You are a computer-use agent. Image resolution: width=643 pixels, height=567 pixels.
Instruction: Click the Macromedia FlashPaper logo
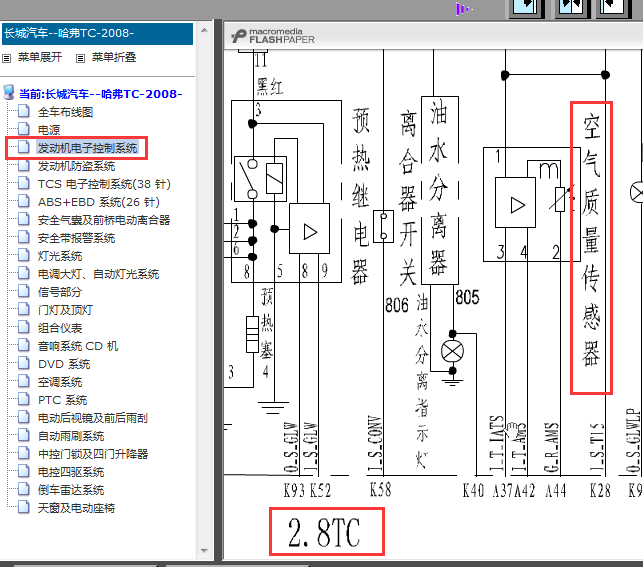click(273, 36)
